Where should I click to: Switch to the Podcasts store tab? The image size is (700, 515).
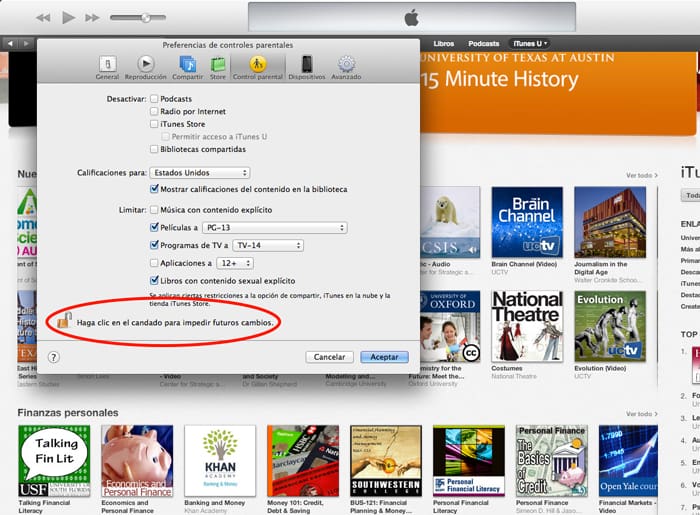coord(483,43)
